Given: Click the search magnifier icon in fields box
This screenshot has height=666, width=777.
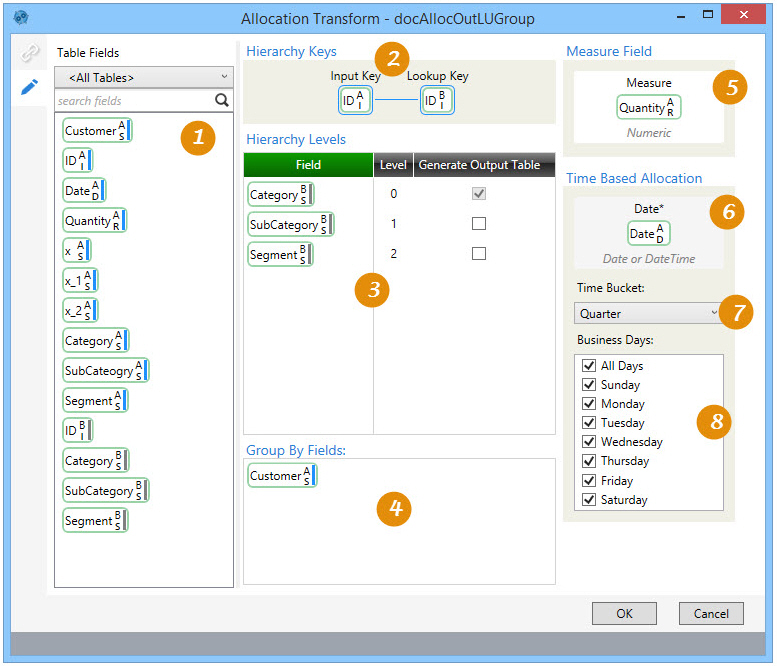Looking at the screenshot, I should (221, 100).
